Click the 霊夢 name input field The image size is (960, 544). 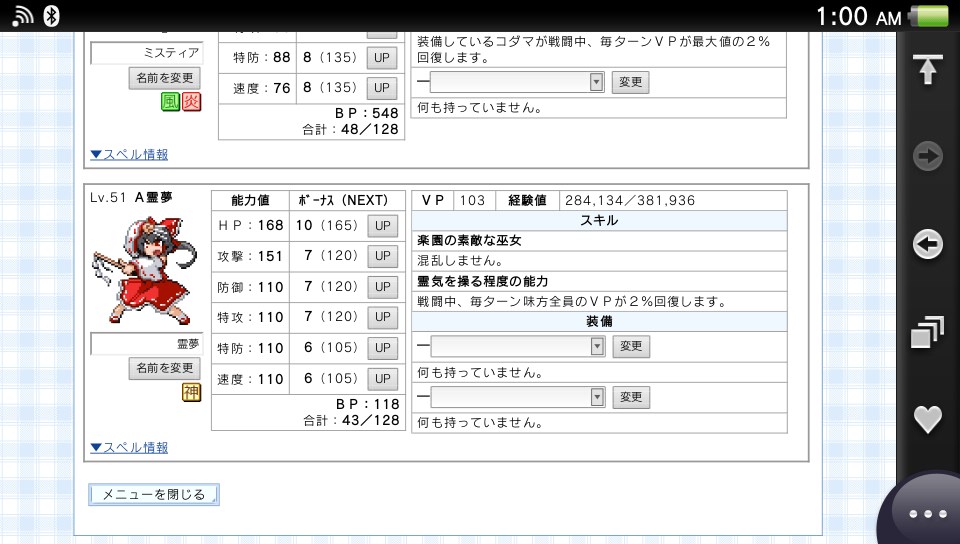(x=147, y=344)
